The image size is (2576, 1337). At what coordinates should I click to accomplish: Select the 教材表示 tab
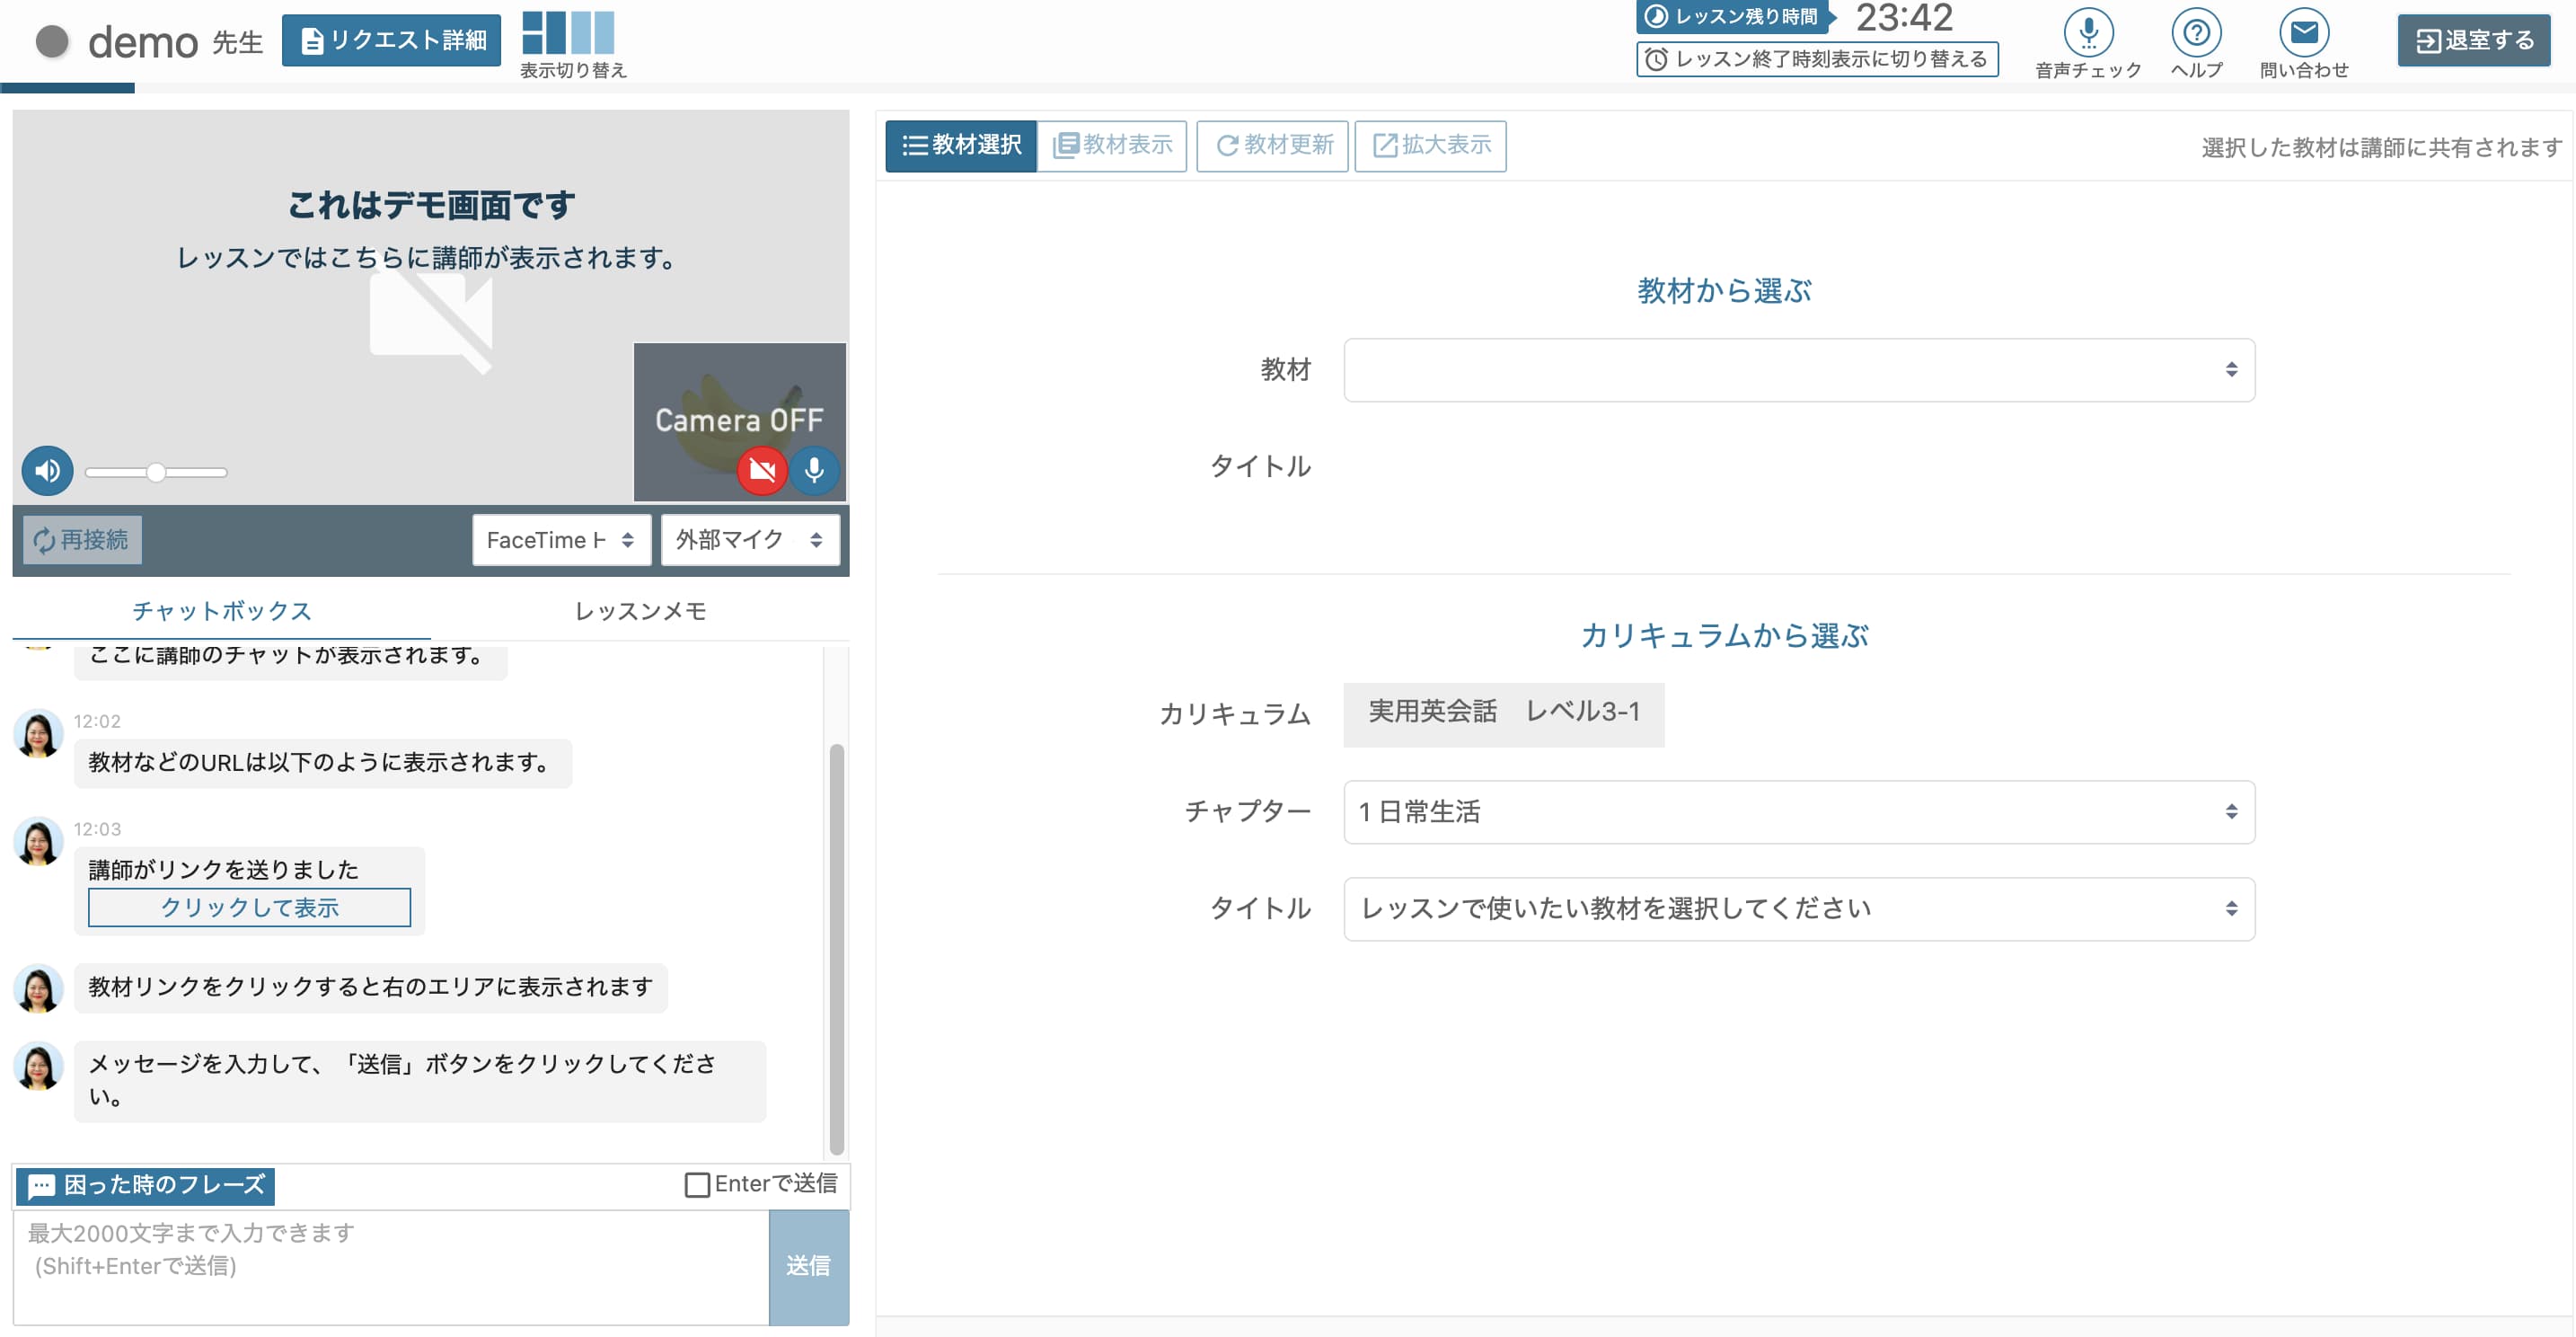coord(1112,145)
